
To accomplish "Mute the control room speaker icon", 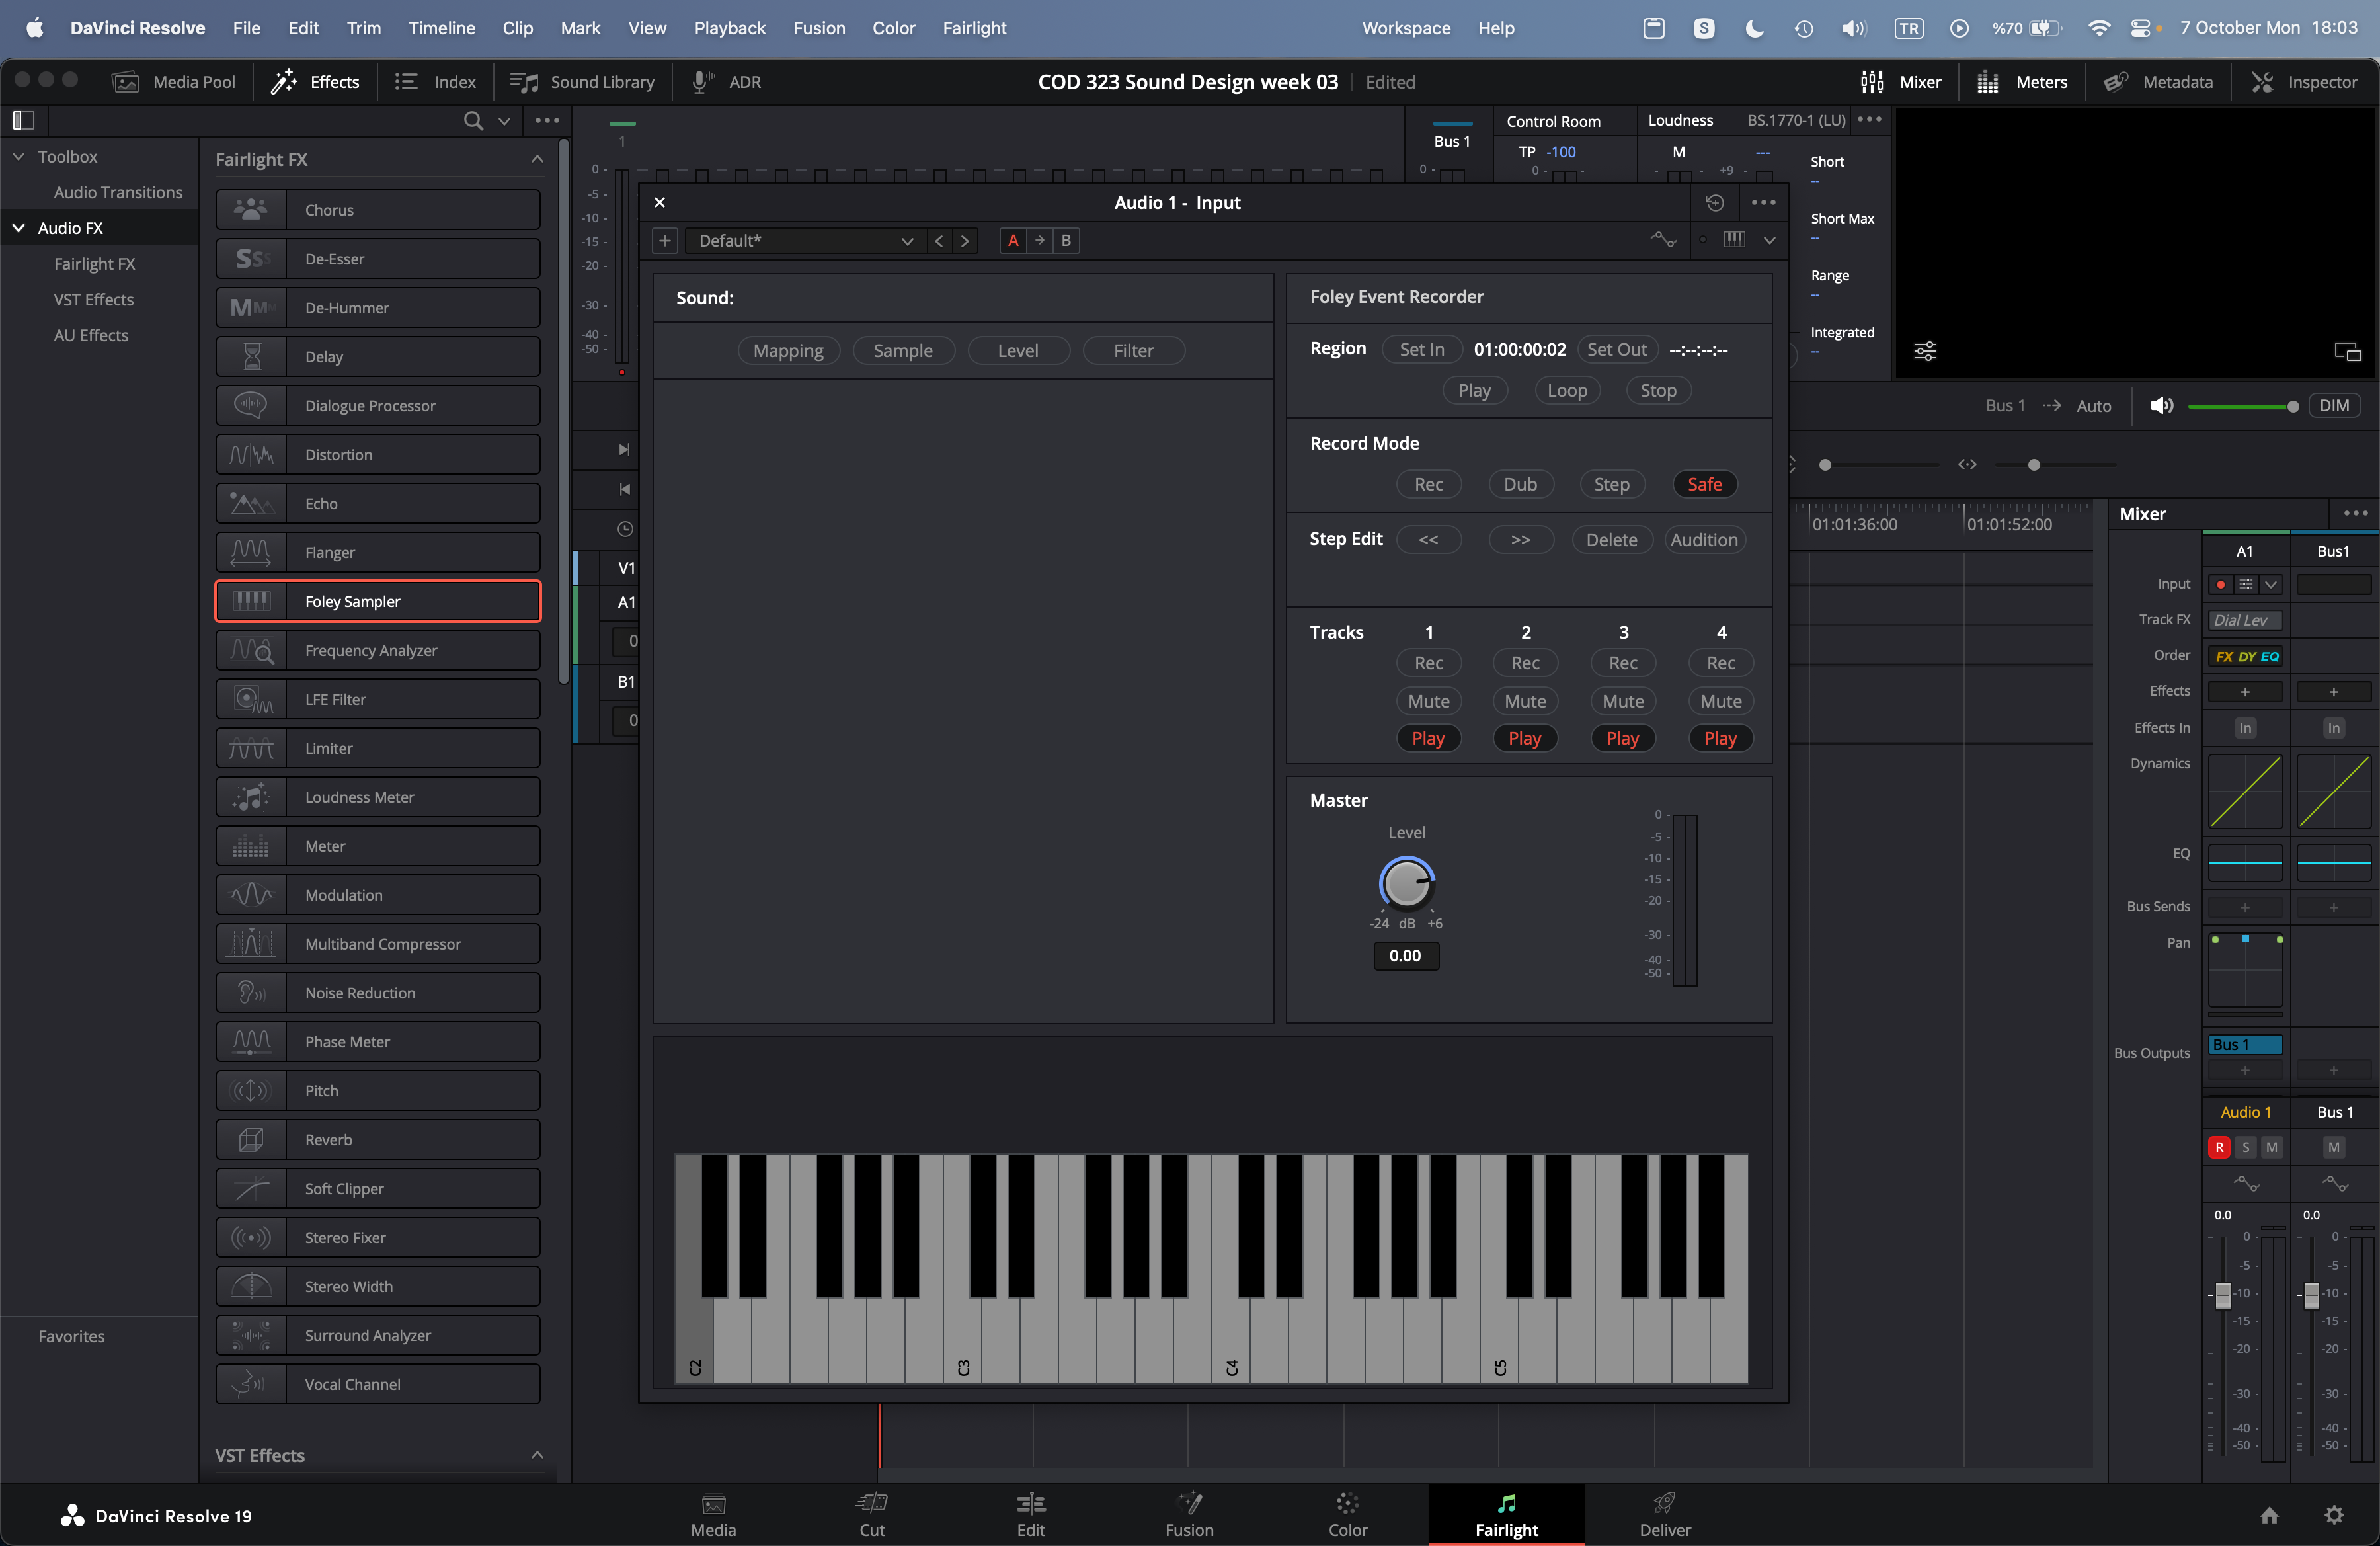I will pyautogui.click(x=2161, y=406).
